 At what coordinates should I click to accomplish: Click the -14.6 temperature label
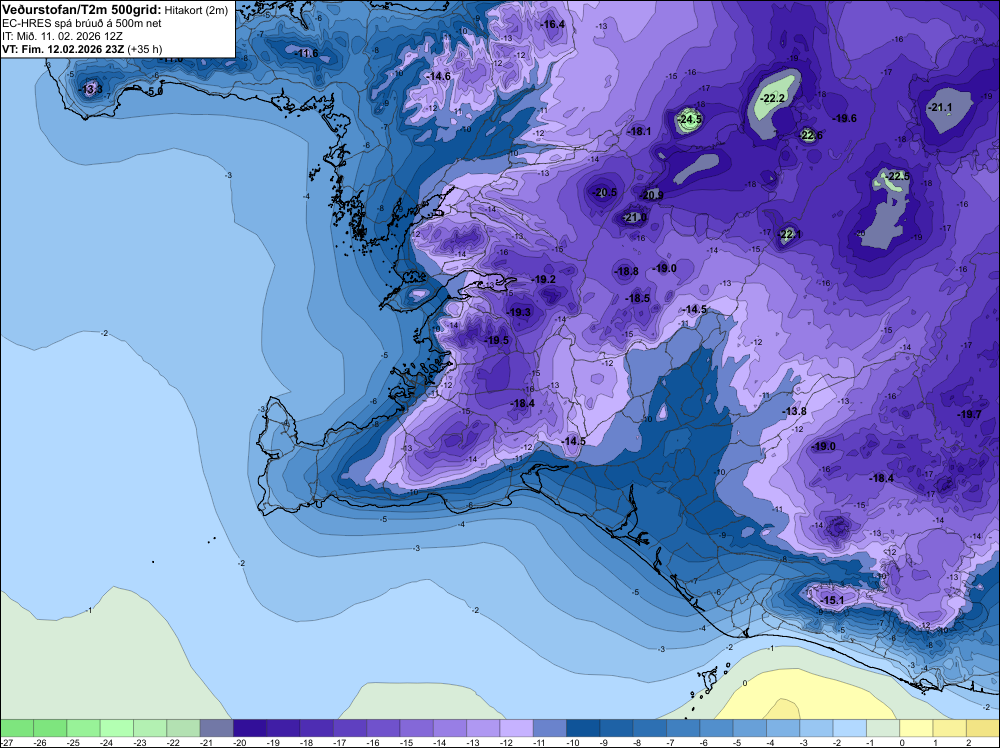tap(439, 76)
